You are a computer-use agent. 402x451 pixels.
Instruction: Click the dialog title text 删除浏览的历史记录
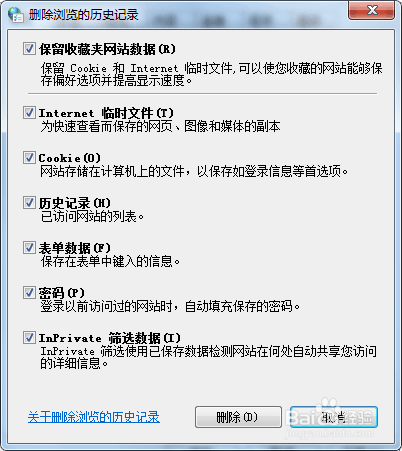[83, 15]
